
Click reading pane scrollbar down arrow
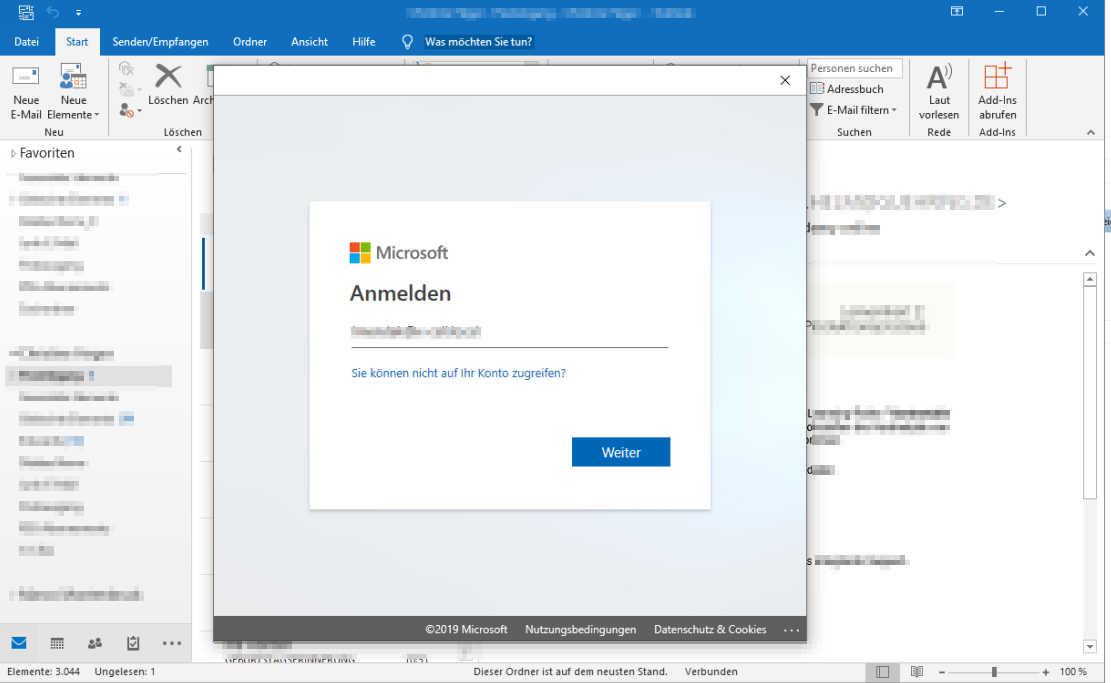pyautogui.click(x=1090, y=646)
